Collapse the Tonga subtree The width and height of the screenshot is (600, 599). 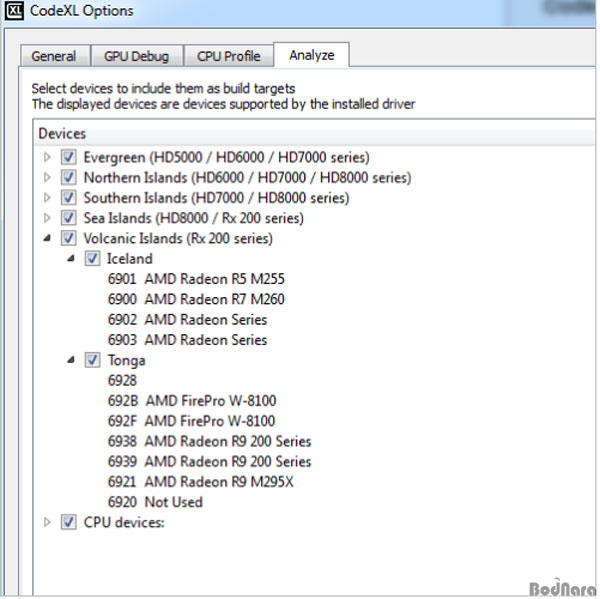pyautogui.click(x=71, y=360)
